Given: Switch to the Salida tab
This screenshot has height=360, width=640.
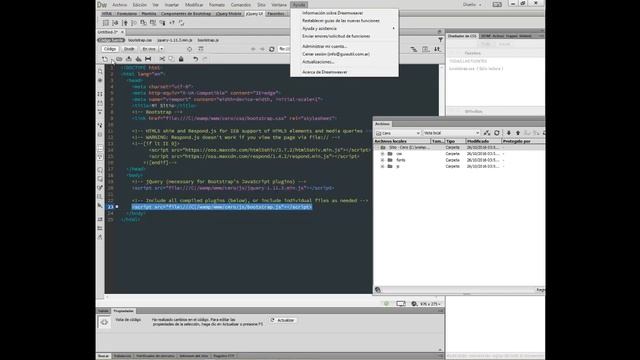Looking at the screenshot, I should pyautogui.click(x=103, y=311).
